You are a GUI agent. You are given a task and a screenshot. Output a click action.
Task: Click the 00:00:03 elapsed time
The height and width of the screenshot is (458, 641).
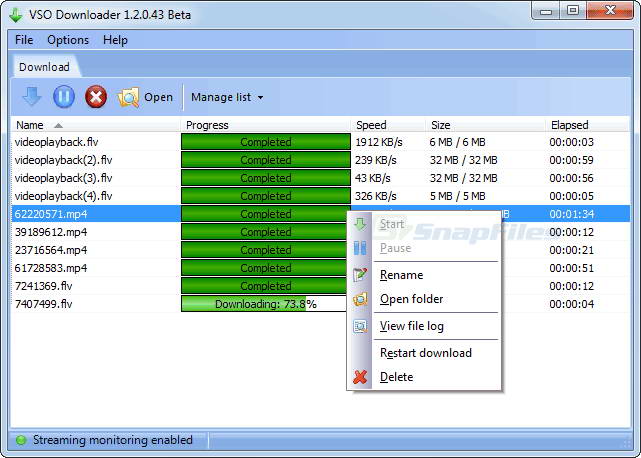pyautogui.click(x=571, y=142)
